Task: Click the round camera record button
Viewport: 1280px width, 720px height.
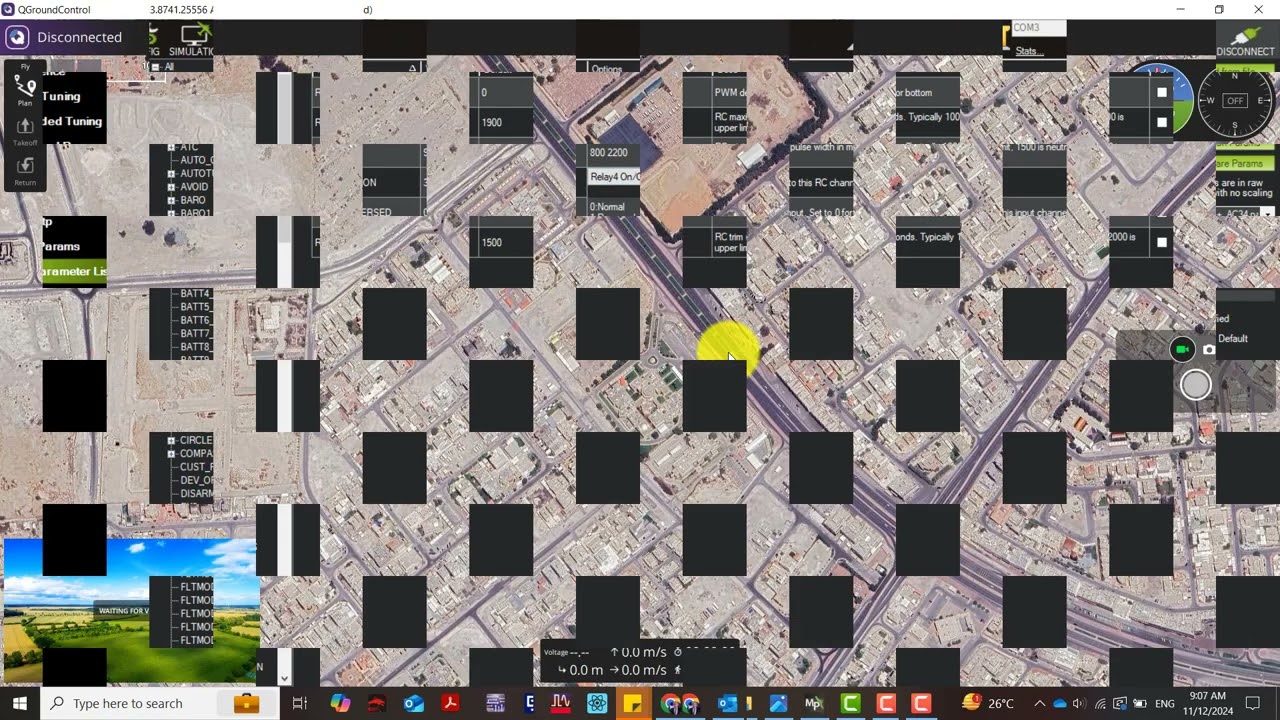Action: 1195,385
